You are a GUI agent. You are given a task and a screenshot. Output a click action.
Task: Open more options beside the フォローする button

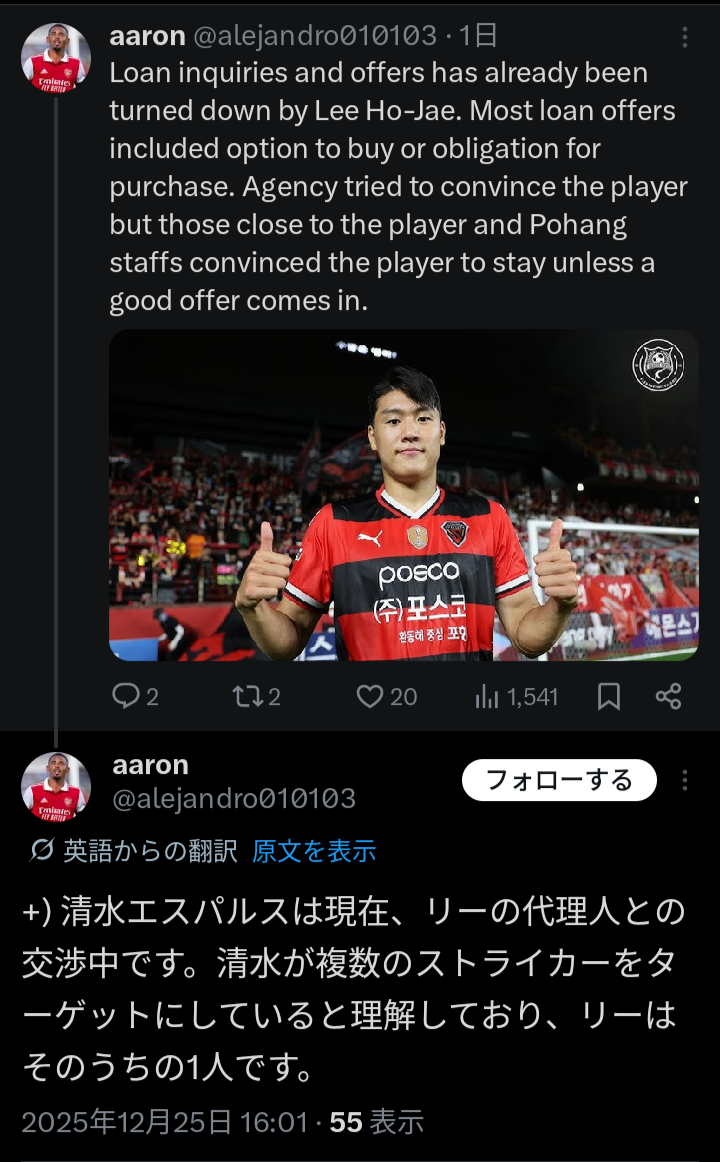684,780
